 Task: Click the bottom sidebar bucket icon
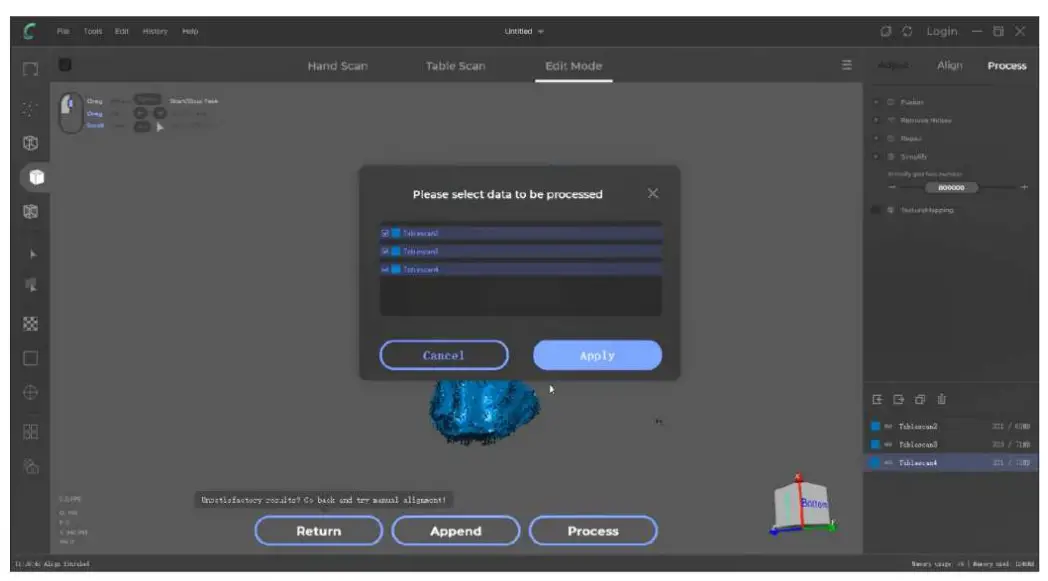pos(31,467)
